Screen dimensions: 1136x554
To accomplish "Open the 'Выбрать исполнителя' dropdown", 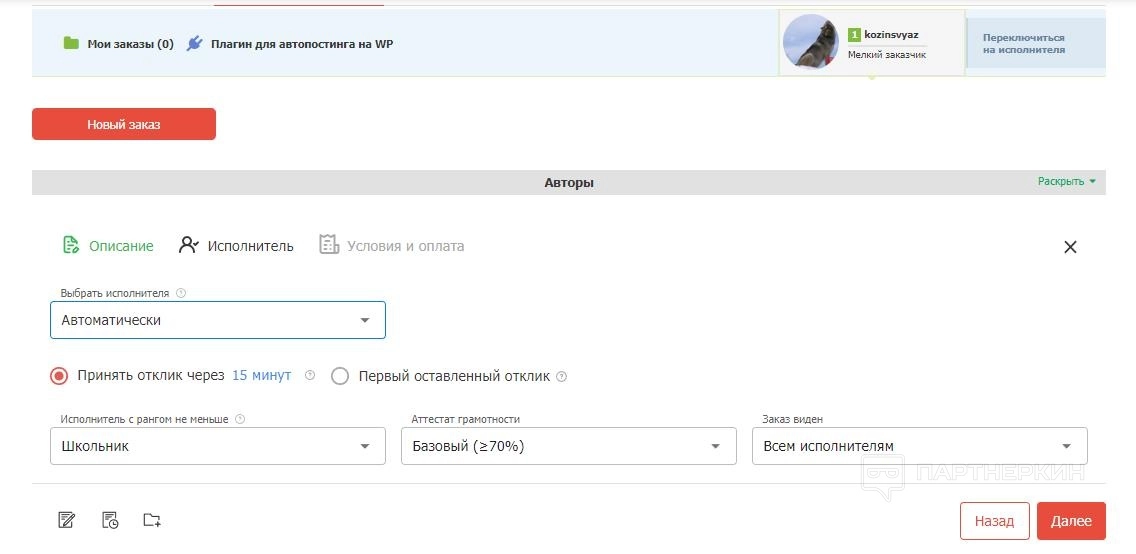I will pyautogui.click(x=218, y=320).
